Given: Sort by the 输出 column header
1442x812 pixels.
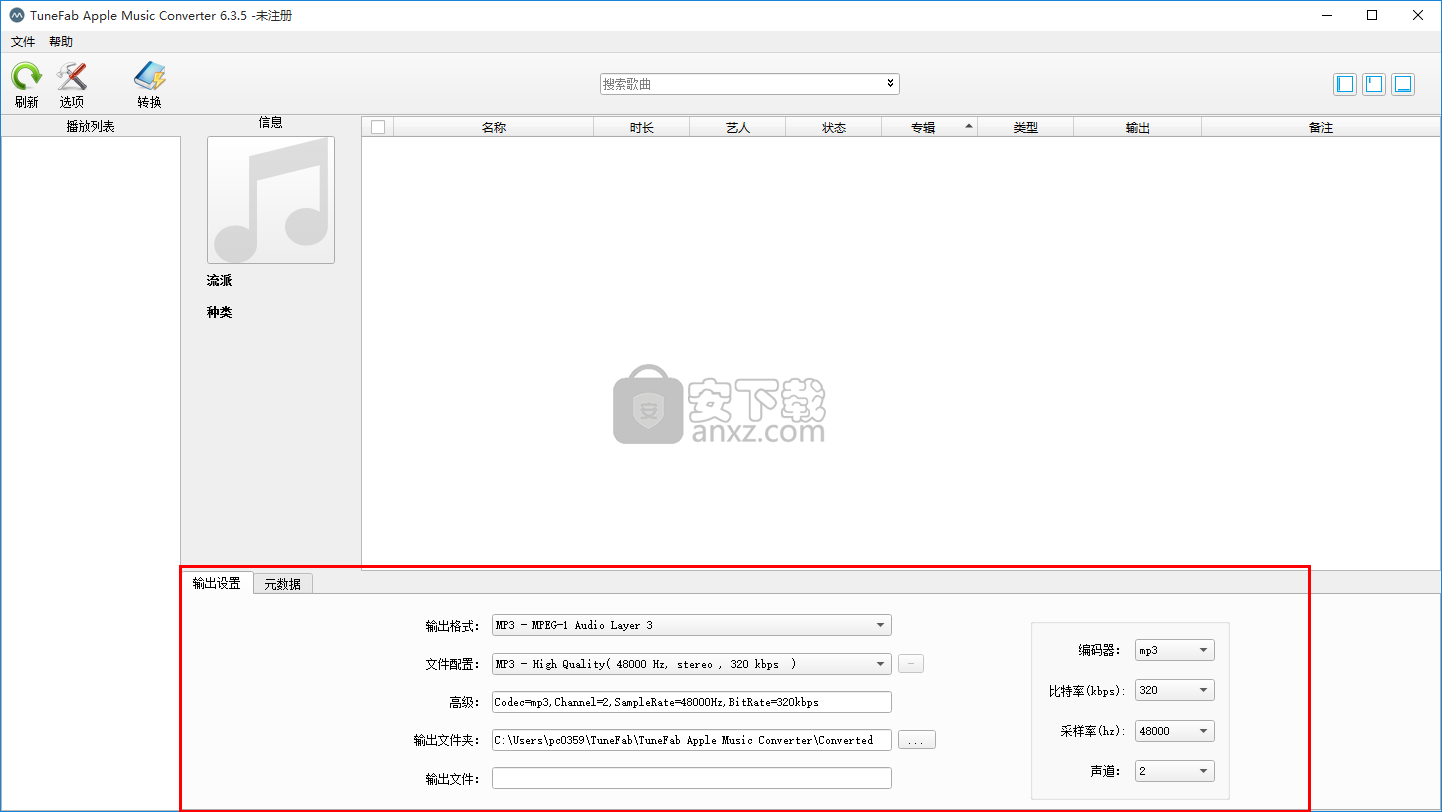Looking at the screenshot, I should [x=1138, y=127].
